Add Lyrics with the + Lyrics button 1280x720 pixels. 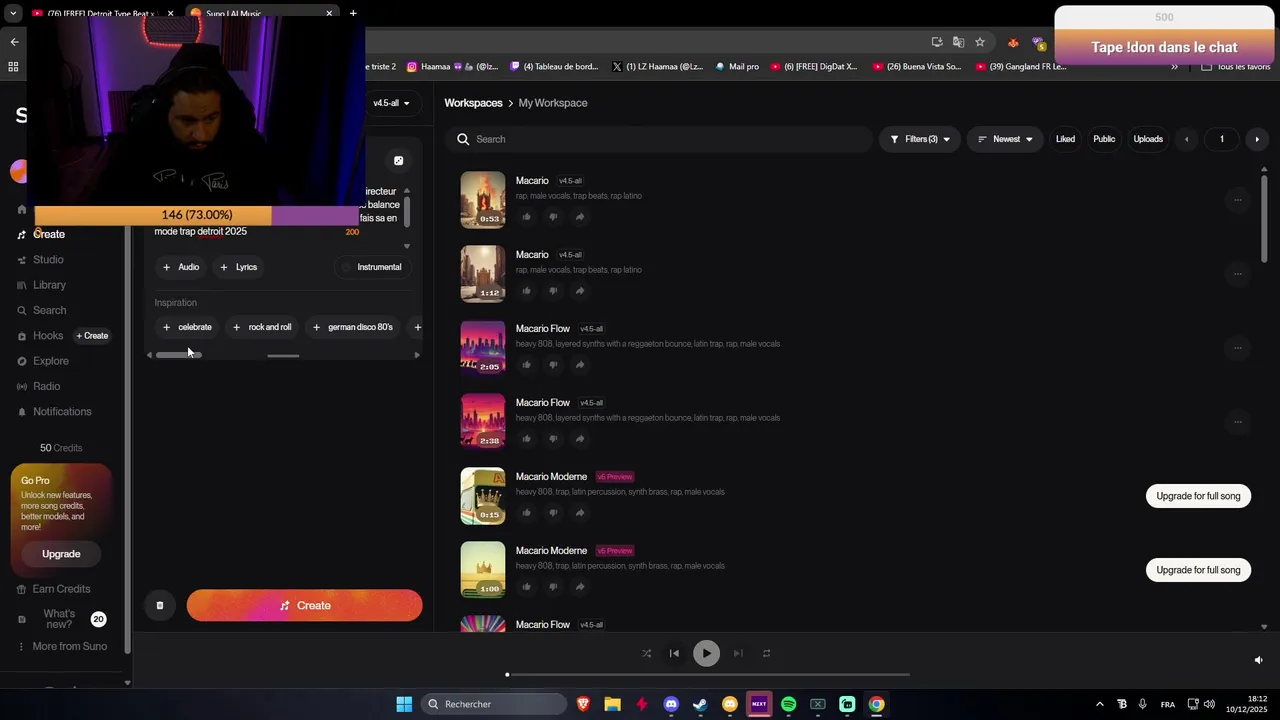tap(239, 267)
